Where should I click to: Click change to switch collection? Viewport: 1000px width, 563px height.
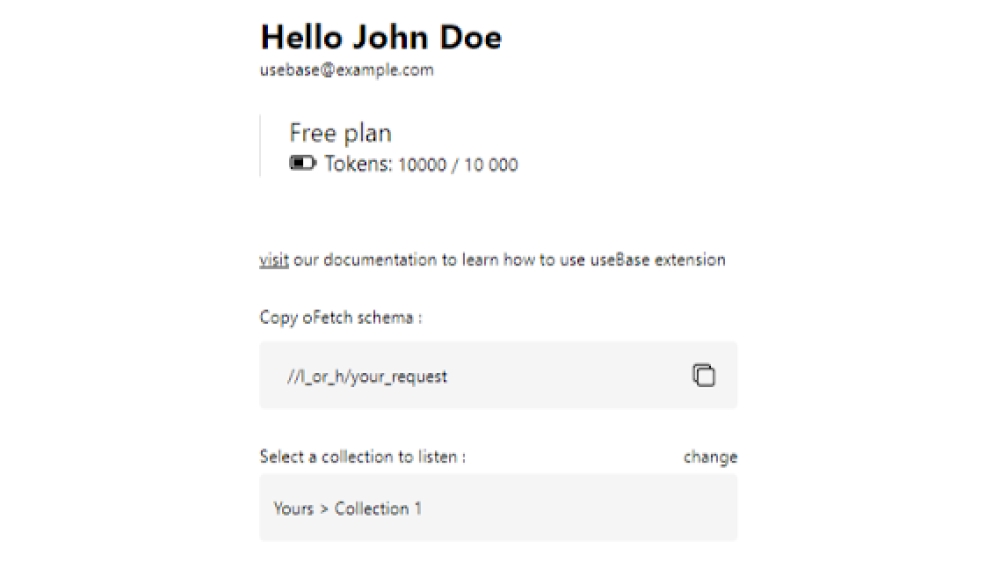point(710,457)
